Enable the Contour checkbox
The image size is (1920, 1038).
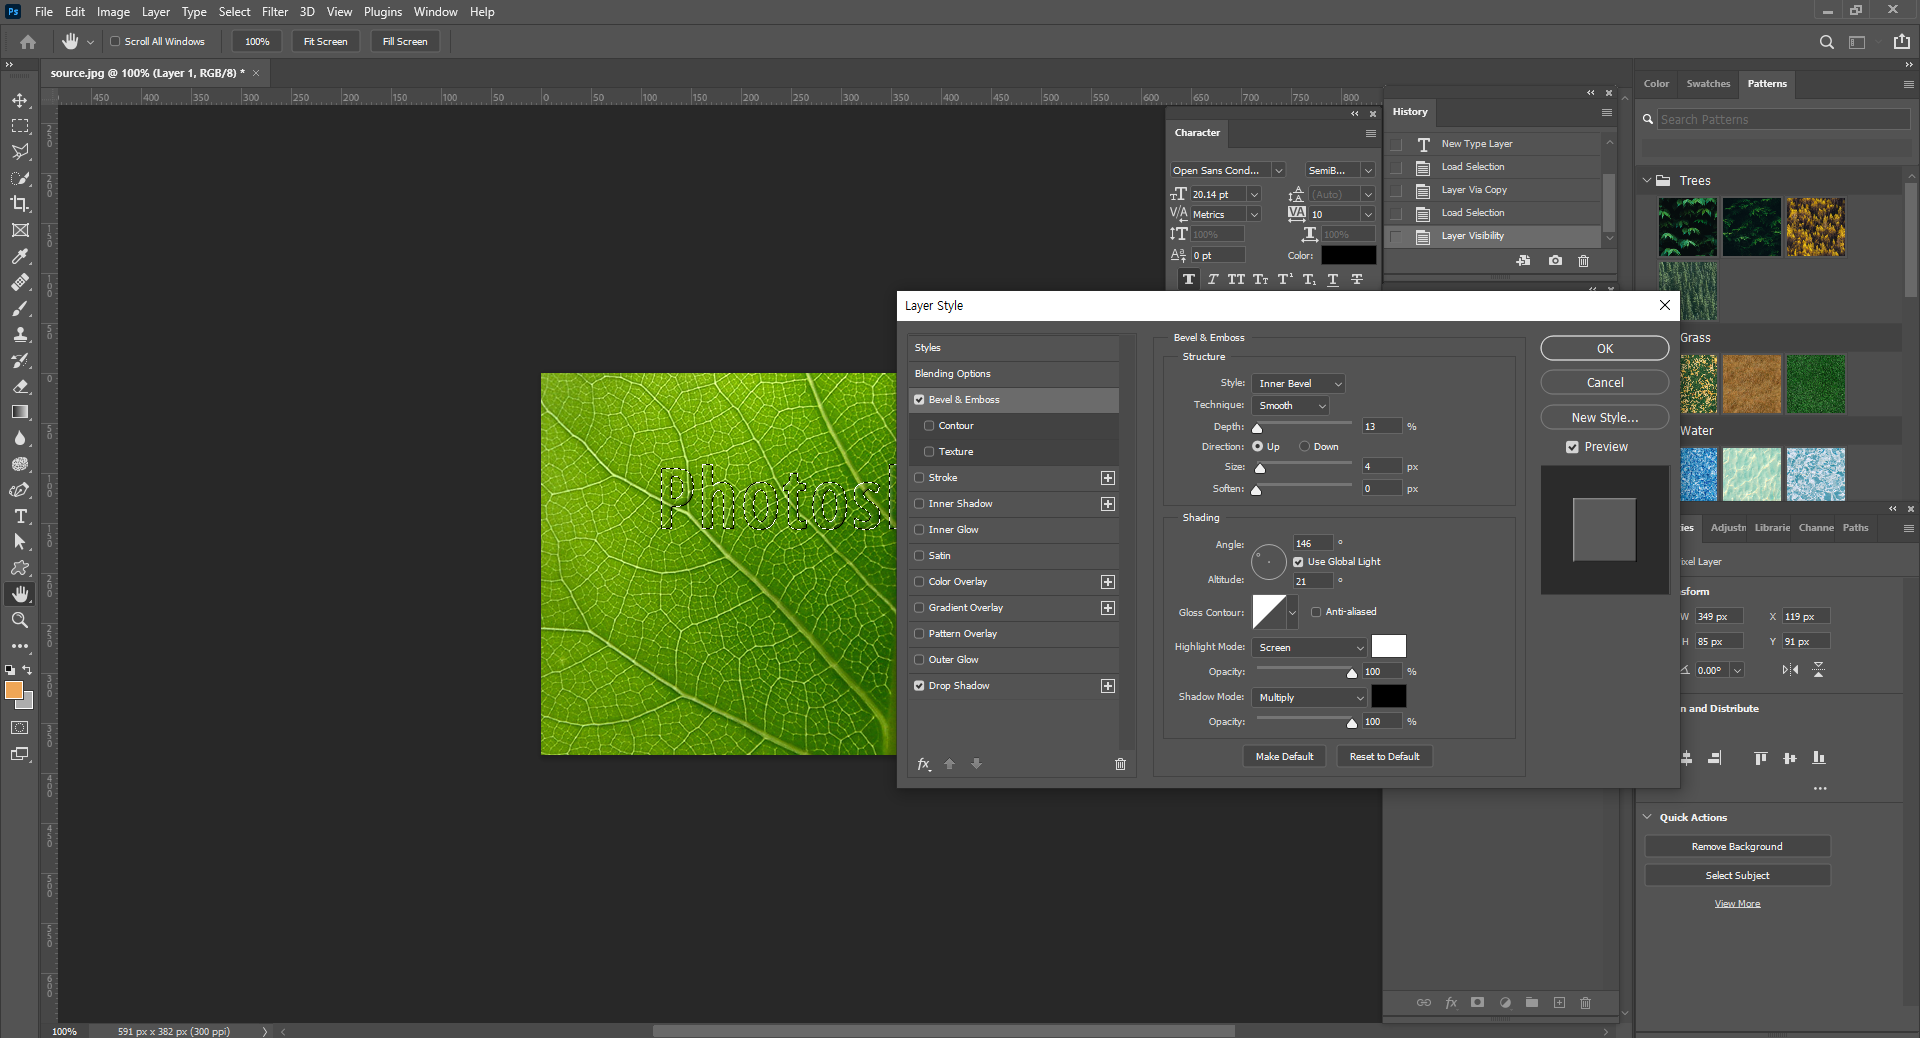tap(929, 426)
